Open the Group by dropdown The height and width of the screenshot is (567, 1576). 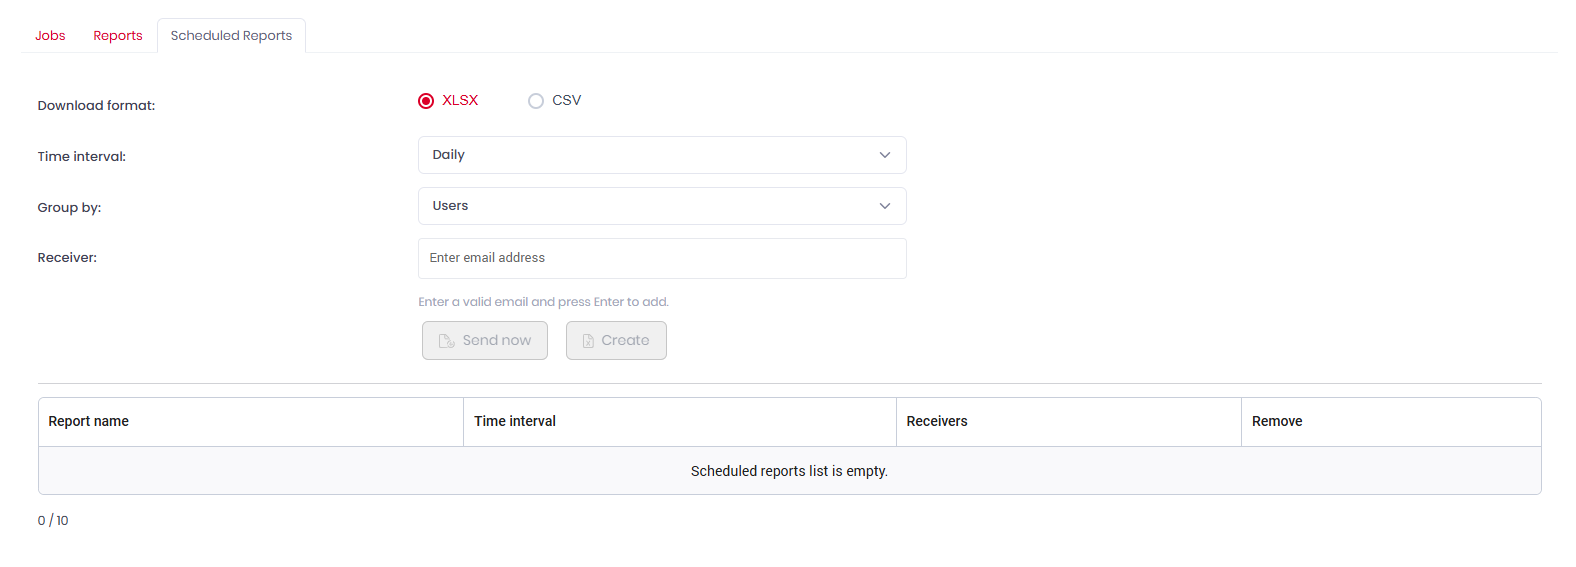(661, 206)
